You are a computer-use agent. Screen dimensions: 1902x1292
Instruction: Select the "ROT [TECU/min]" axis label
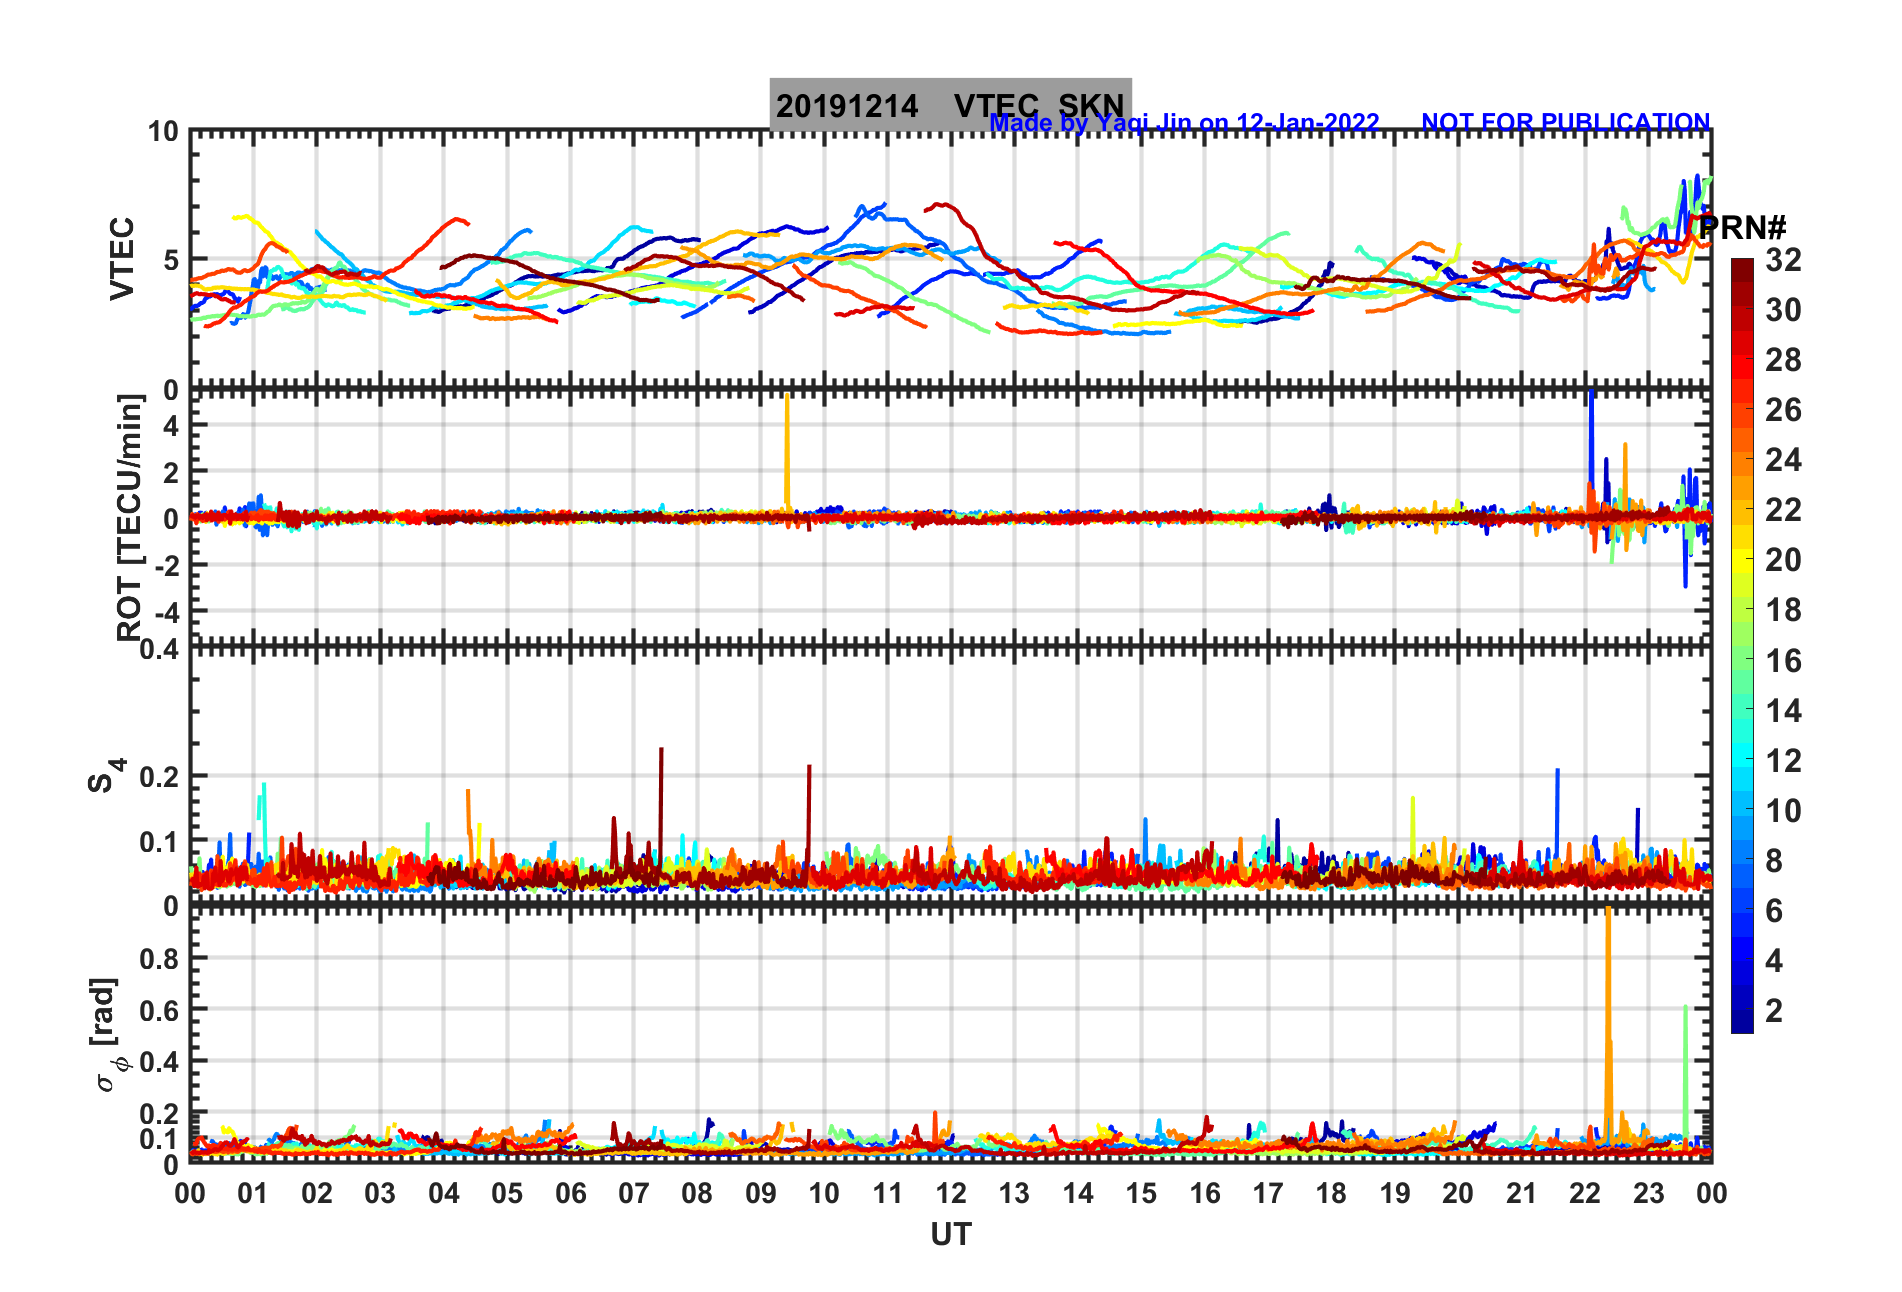(130, 517)
